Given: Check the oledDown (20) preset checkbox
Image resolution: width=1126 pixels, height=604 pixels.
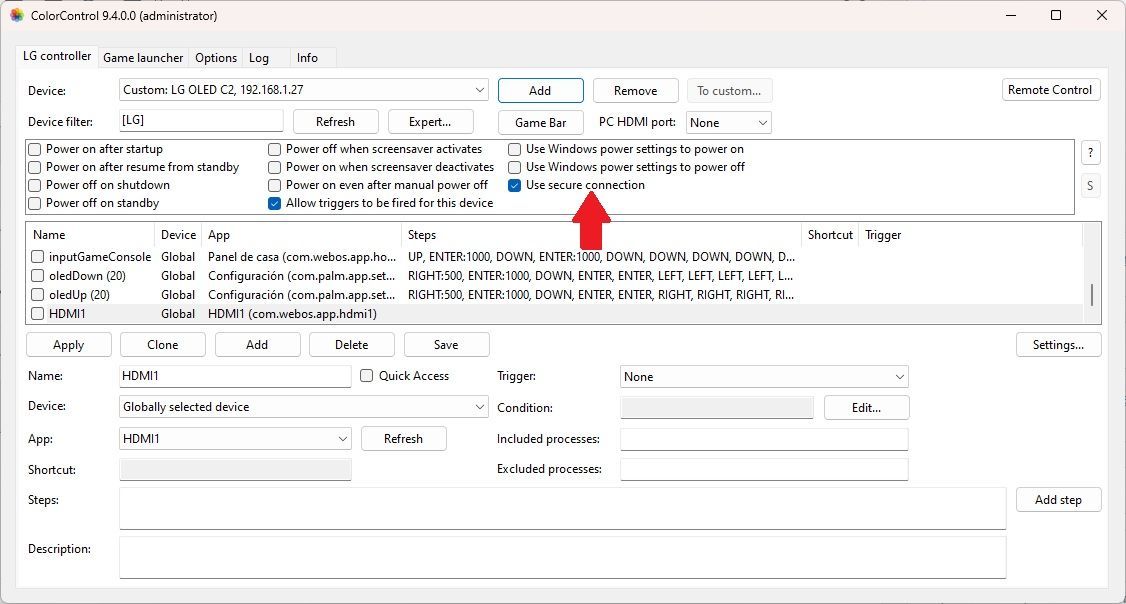Looking at the screenshot, I should [38, 276].
